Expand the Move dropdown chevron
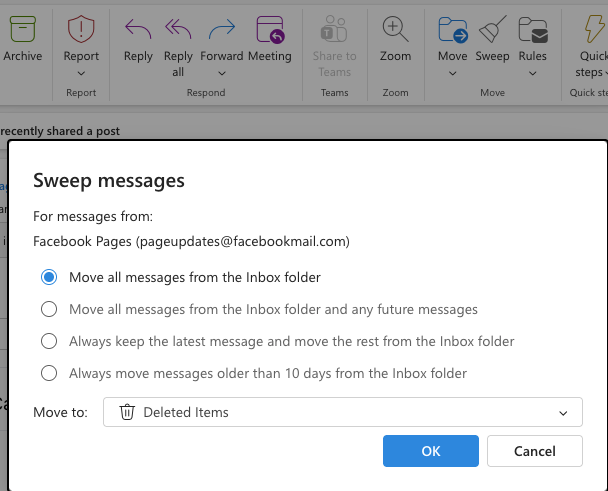 (x=452, y=73)
